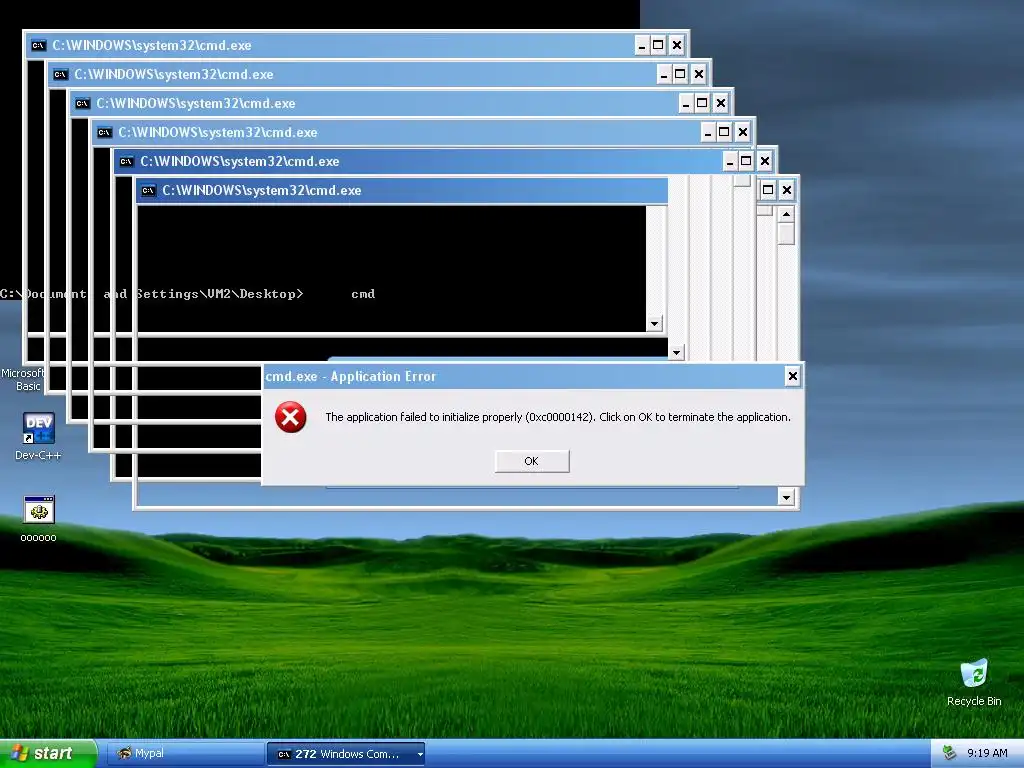Click the frontmost cmd.exe title bar

click(x=402, y=191)
